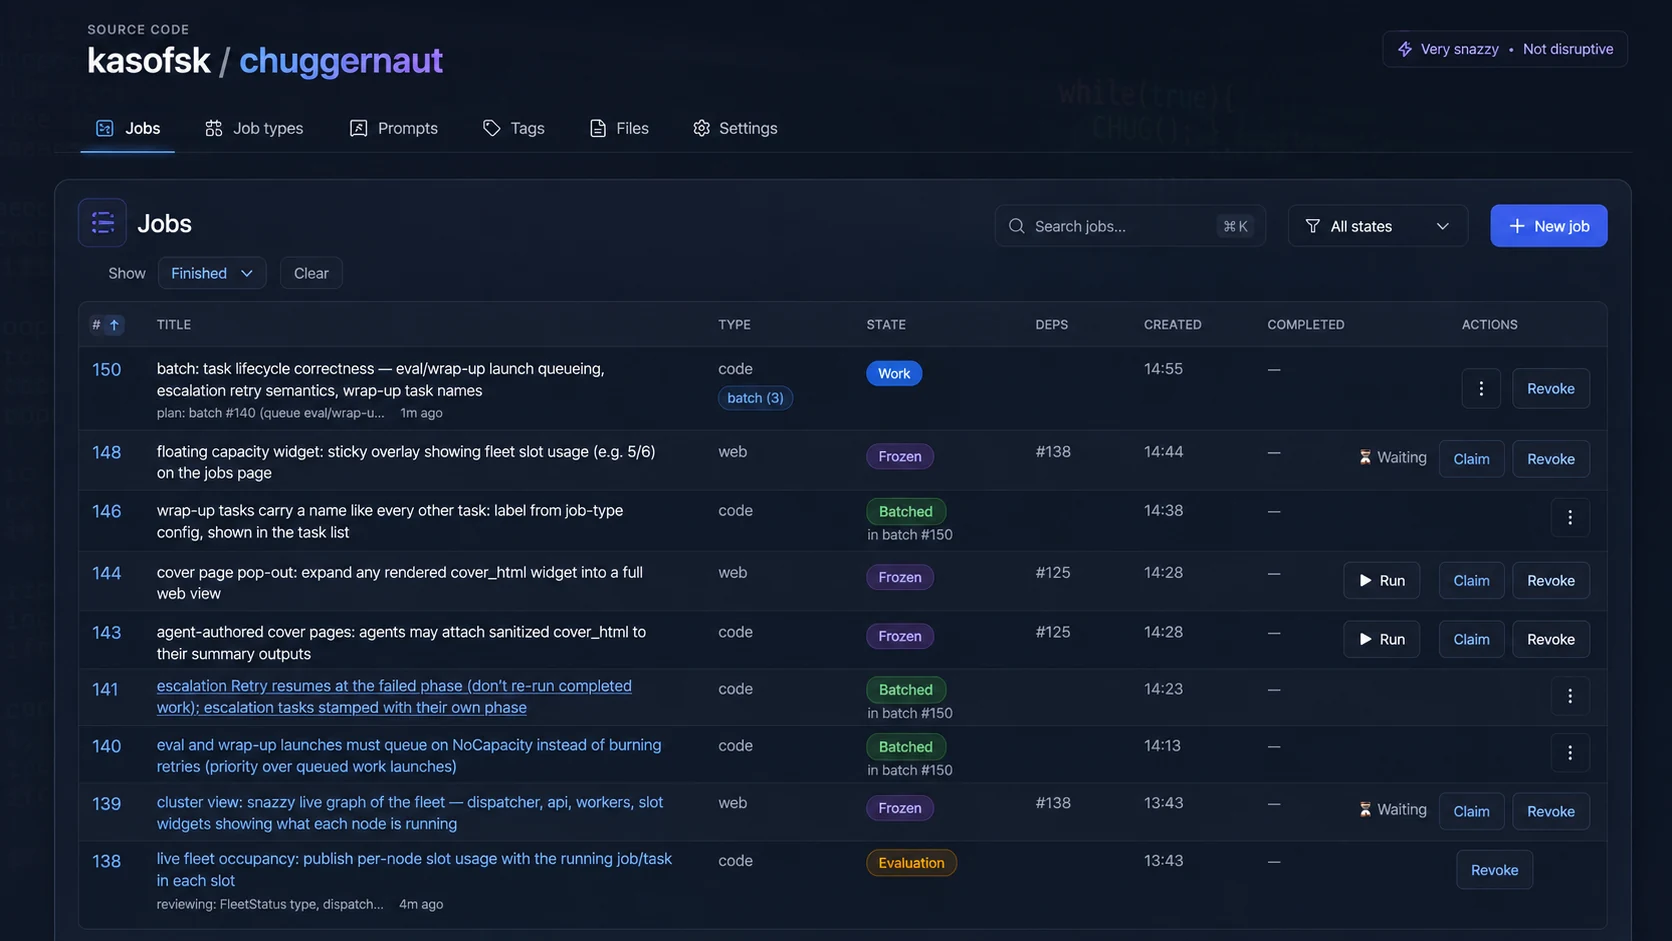
Task: Open job number 146 link
Action: pos(107,512)
